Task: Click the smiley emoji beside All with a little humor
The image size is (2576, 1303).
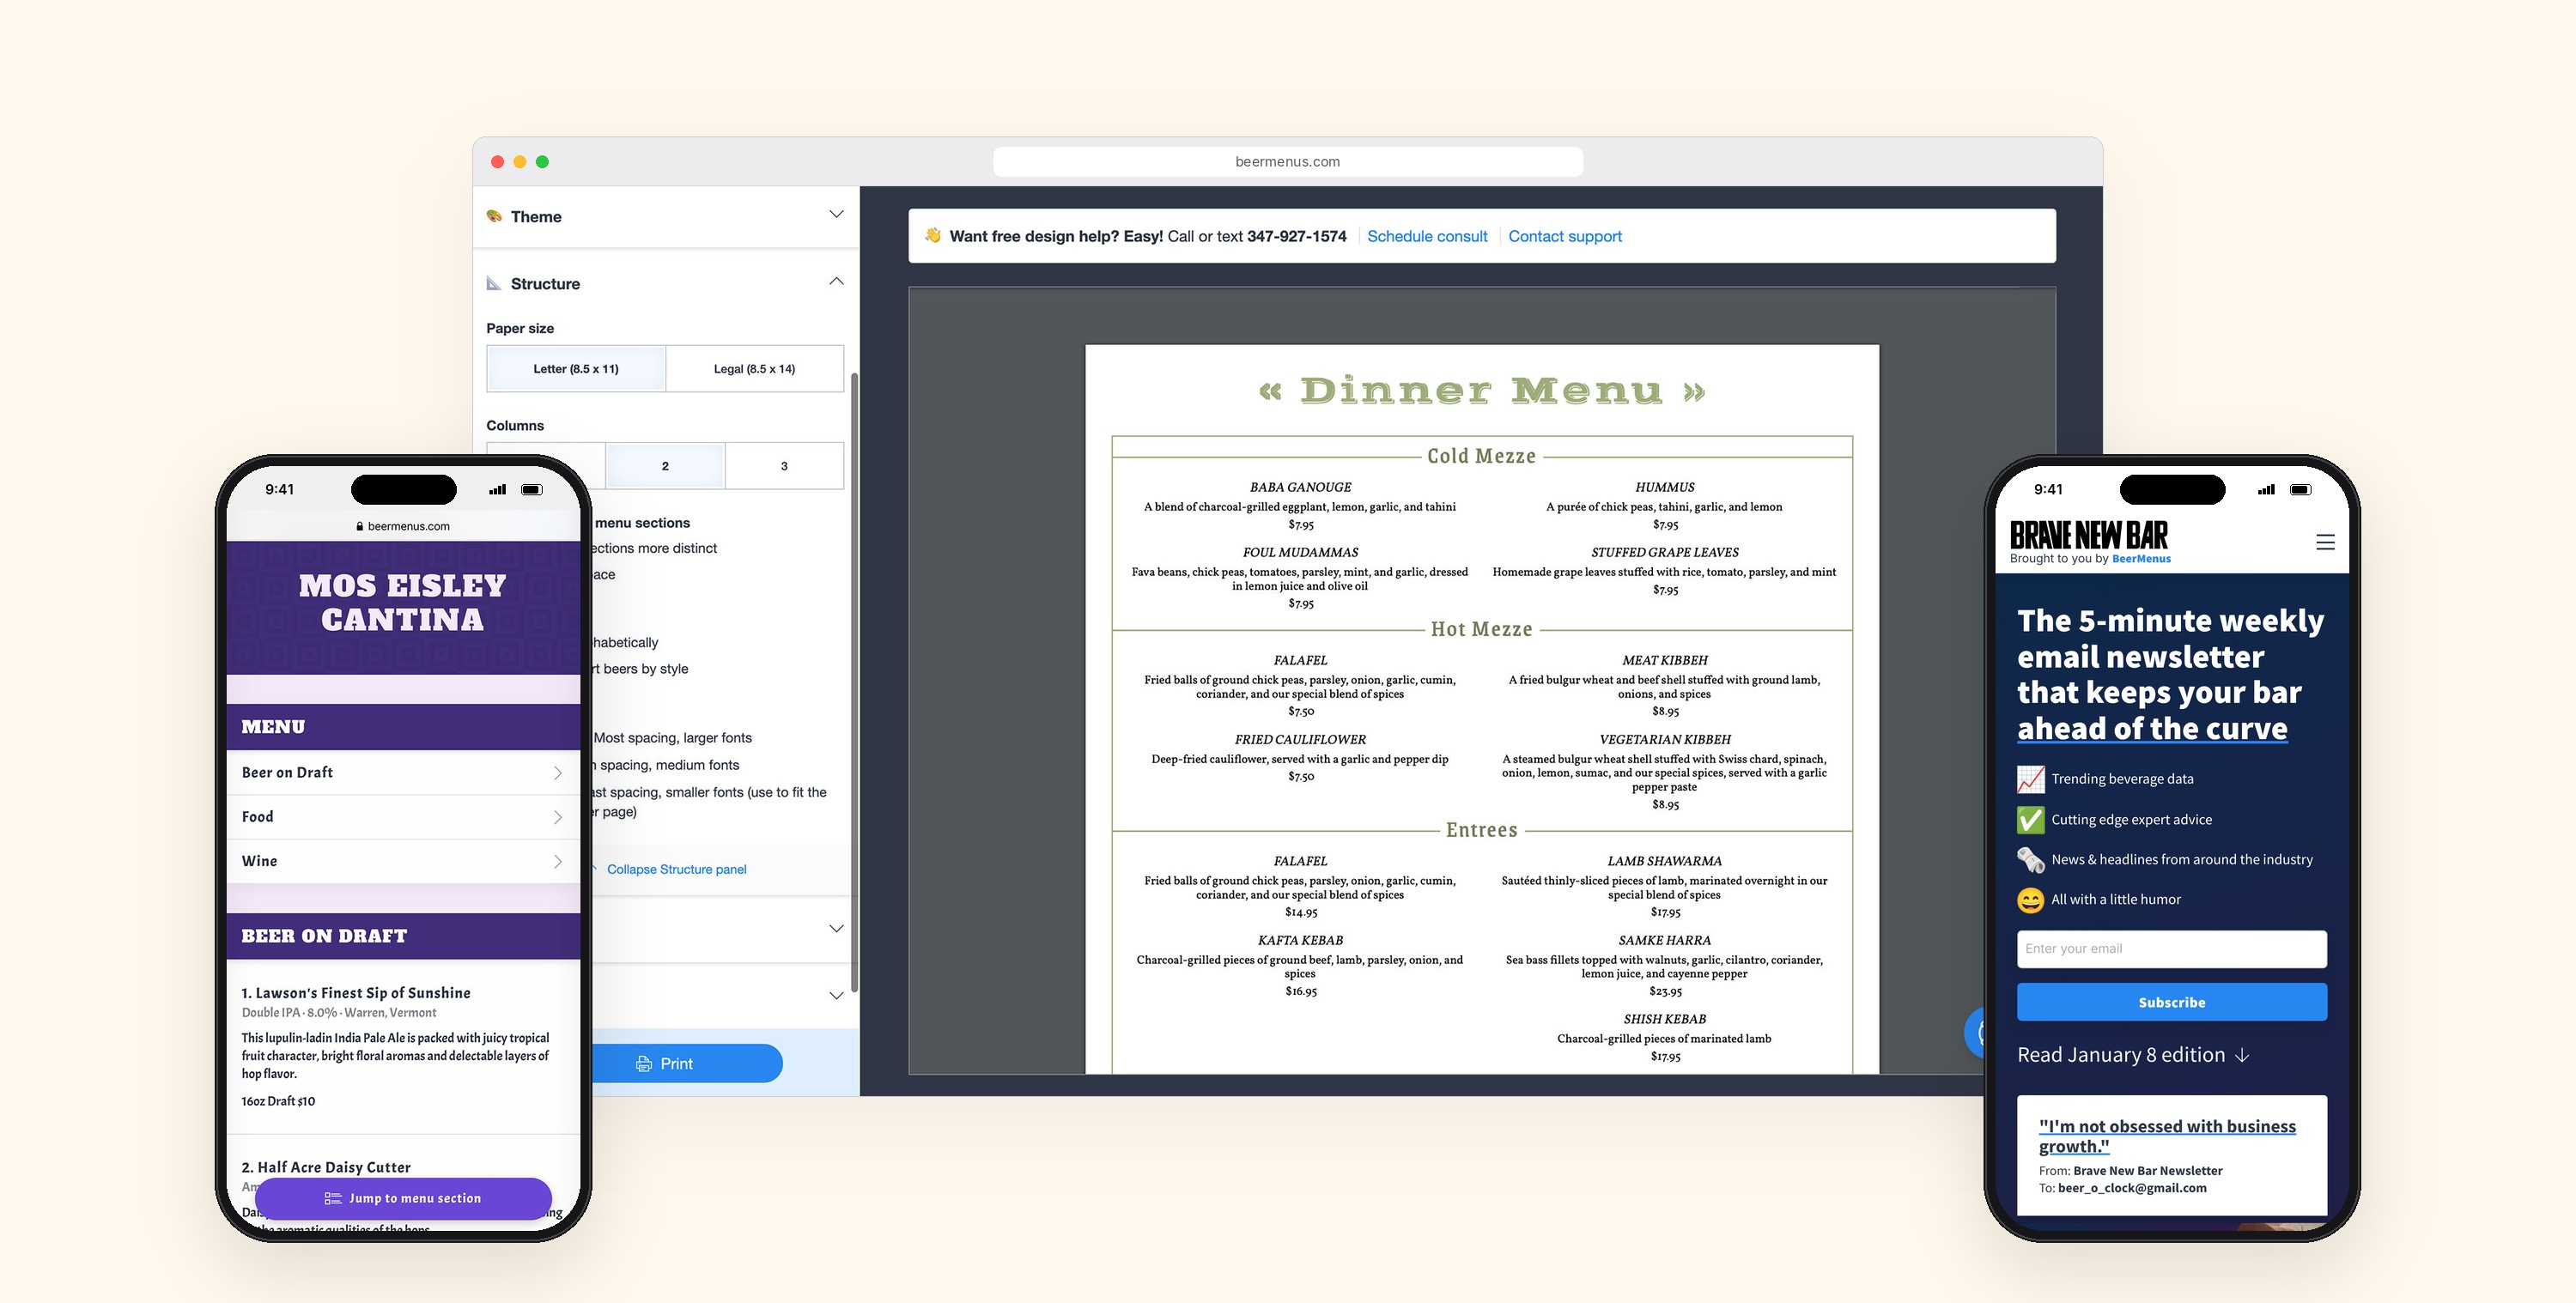Action: tap(2030, 900)
